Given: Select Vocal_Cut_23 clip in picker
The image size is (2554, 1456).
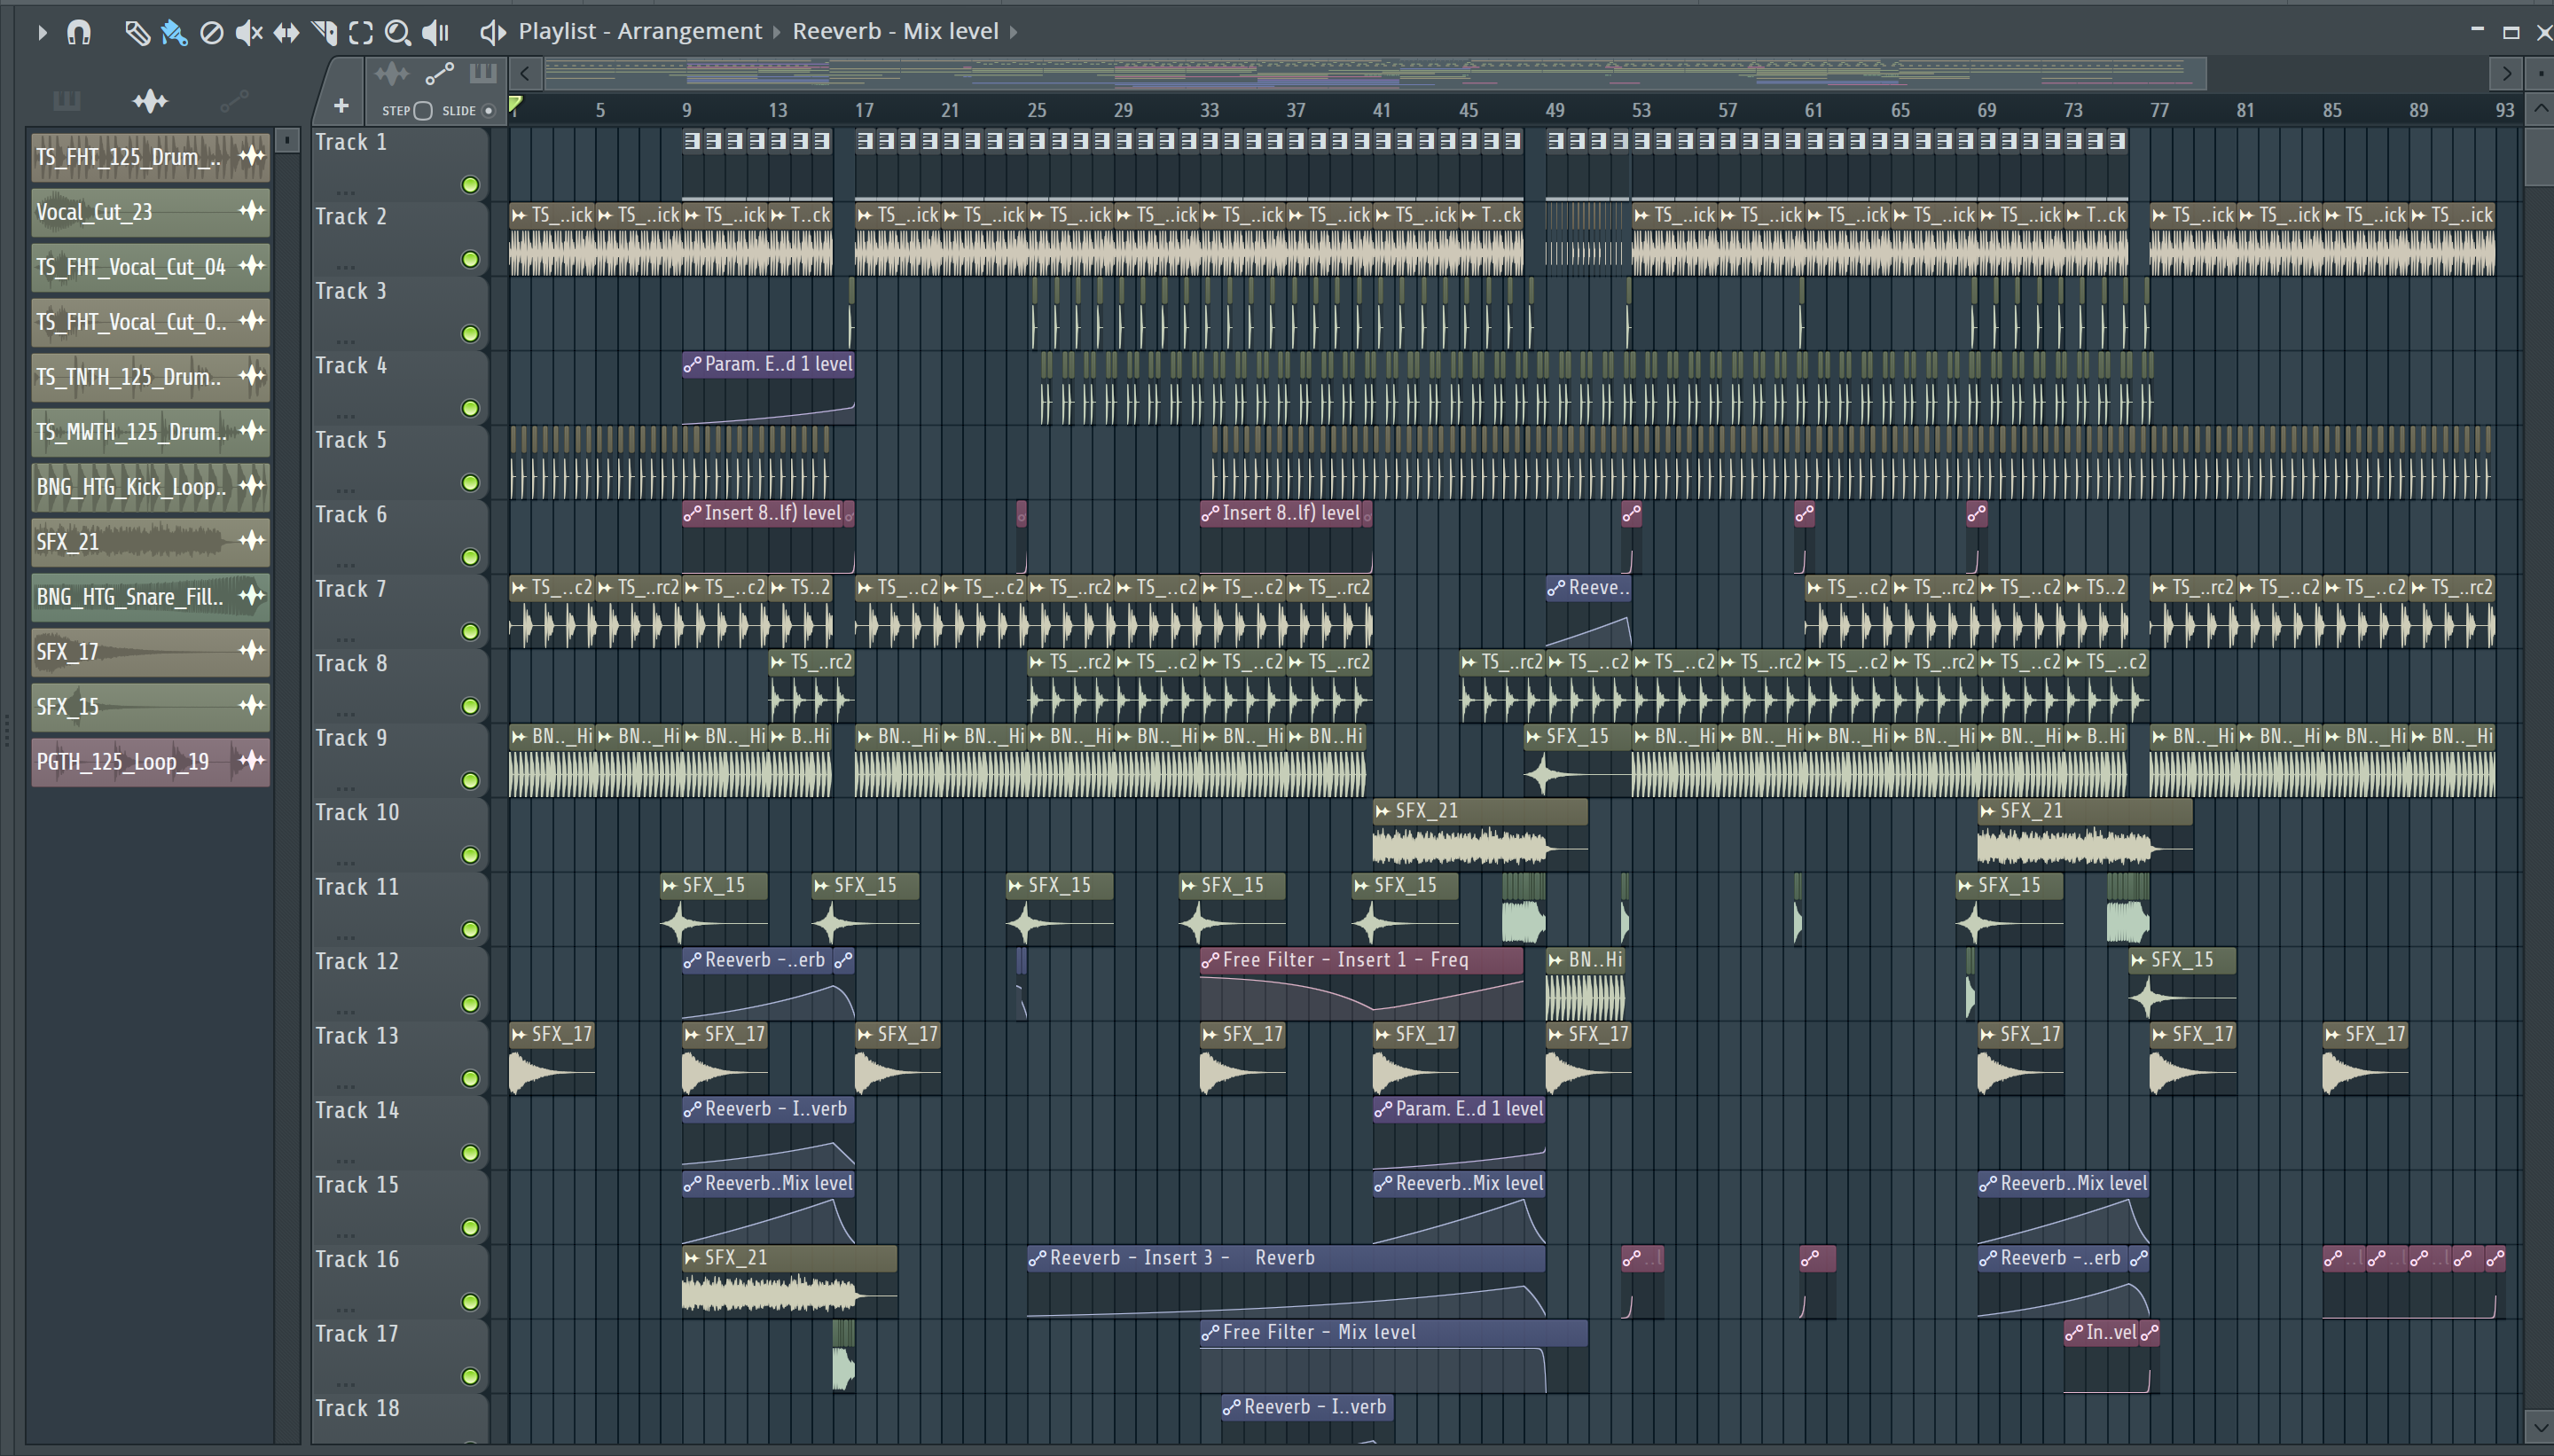Looking at the screenshot, I should (x=150, y=212).
